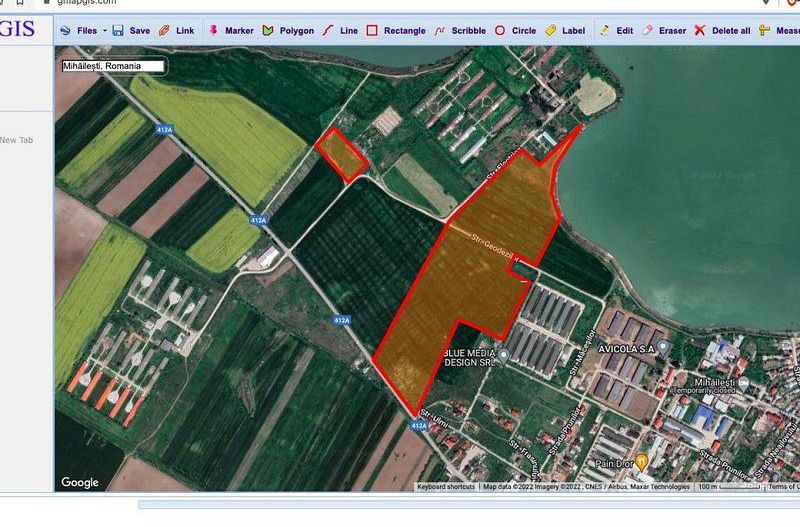The height and width of the screenshot is (527, 800).
Task: Click the Mihăilești, Romania search field
Action: click(112, 66)
